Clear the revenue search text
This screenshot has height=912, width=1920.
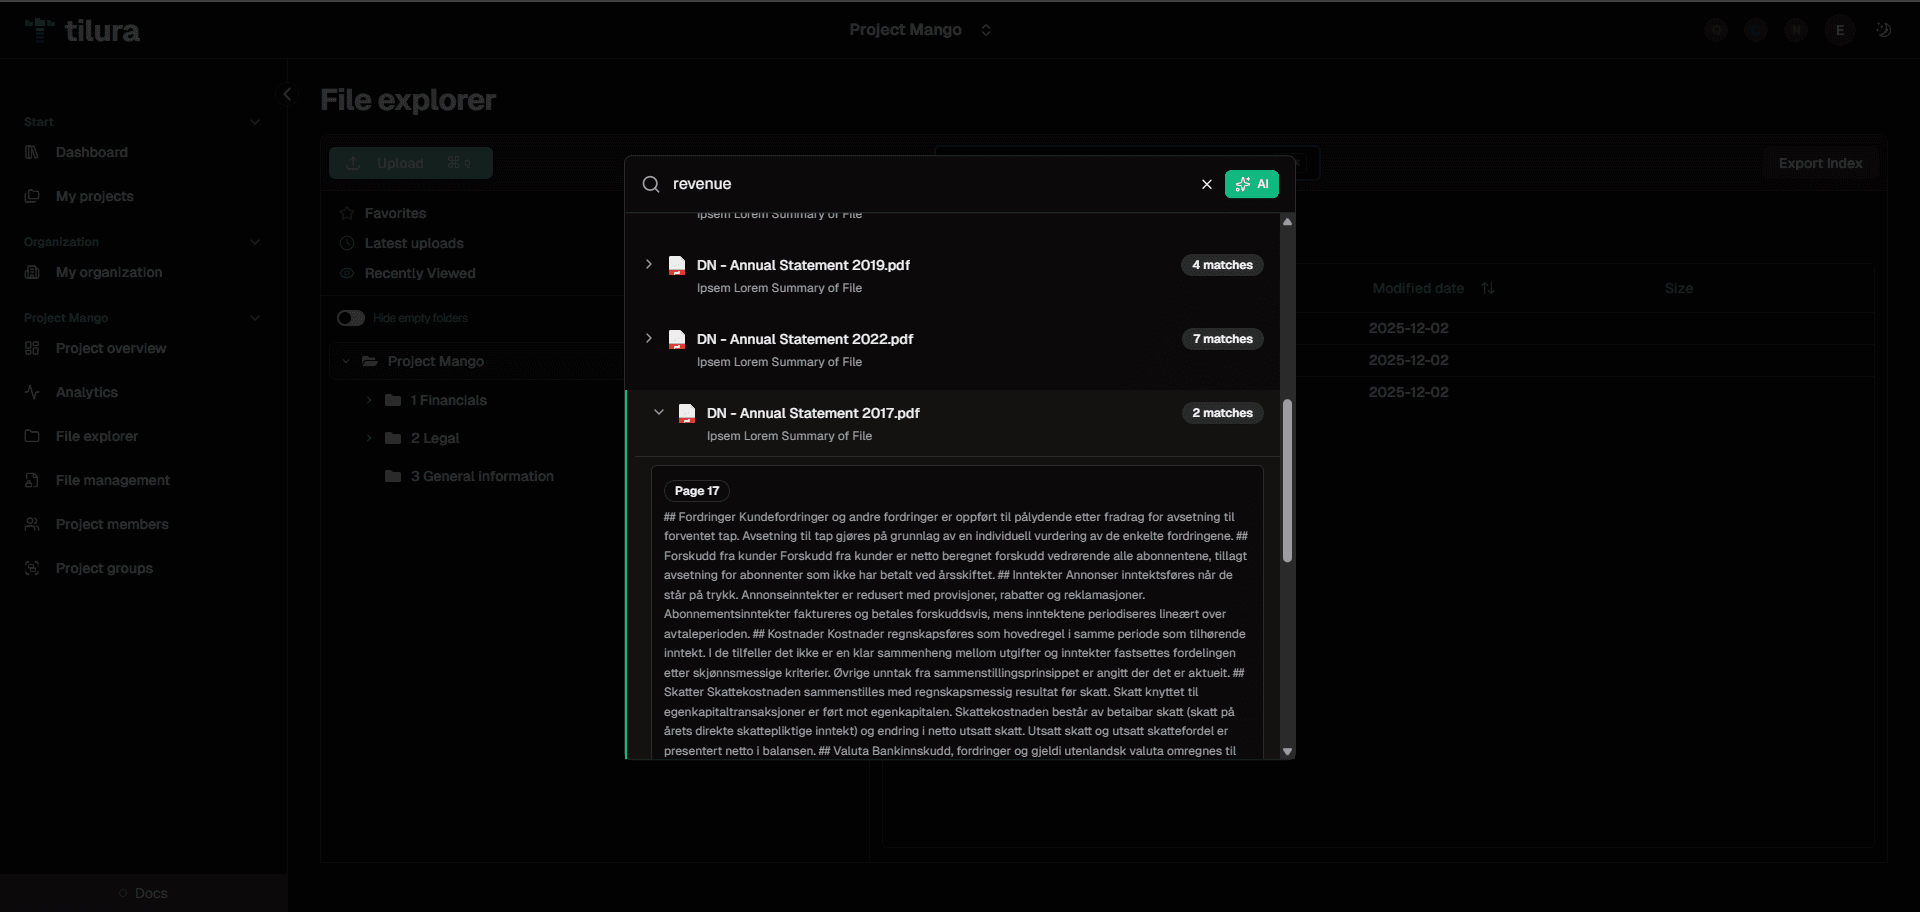pyautogui.click(x=1206, y=184)
